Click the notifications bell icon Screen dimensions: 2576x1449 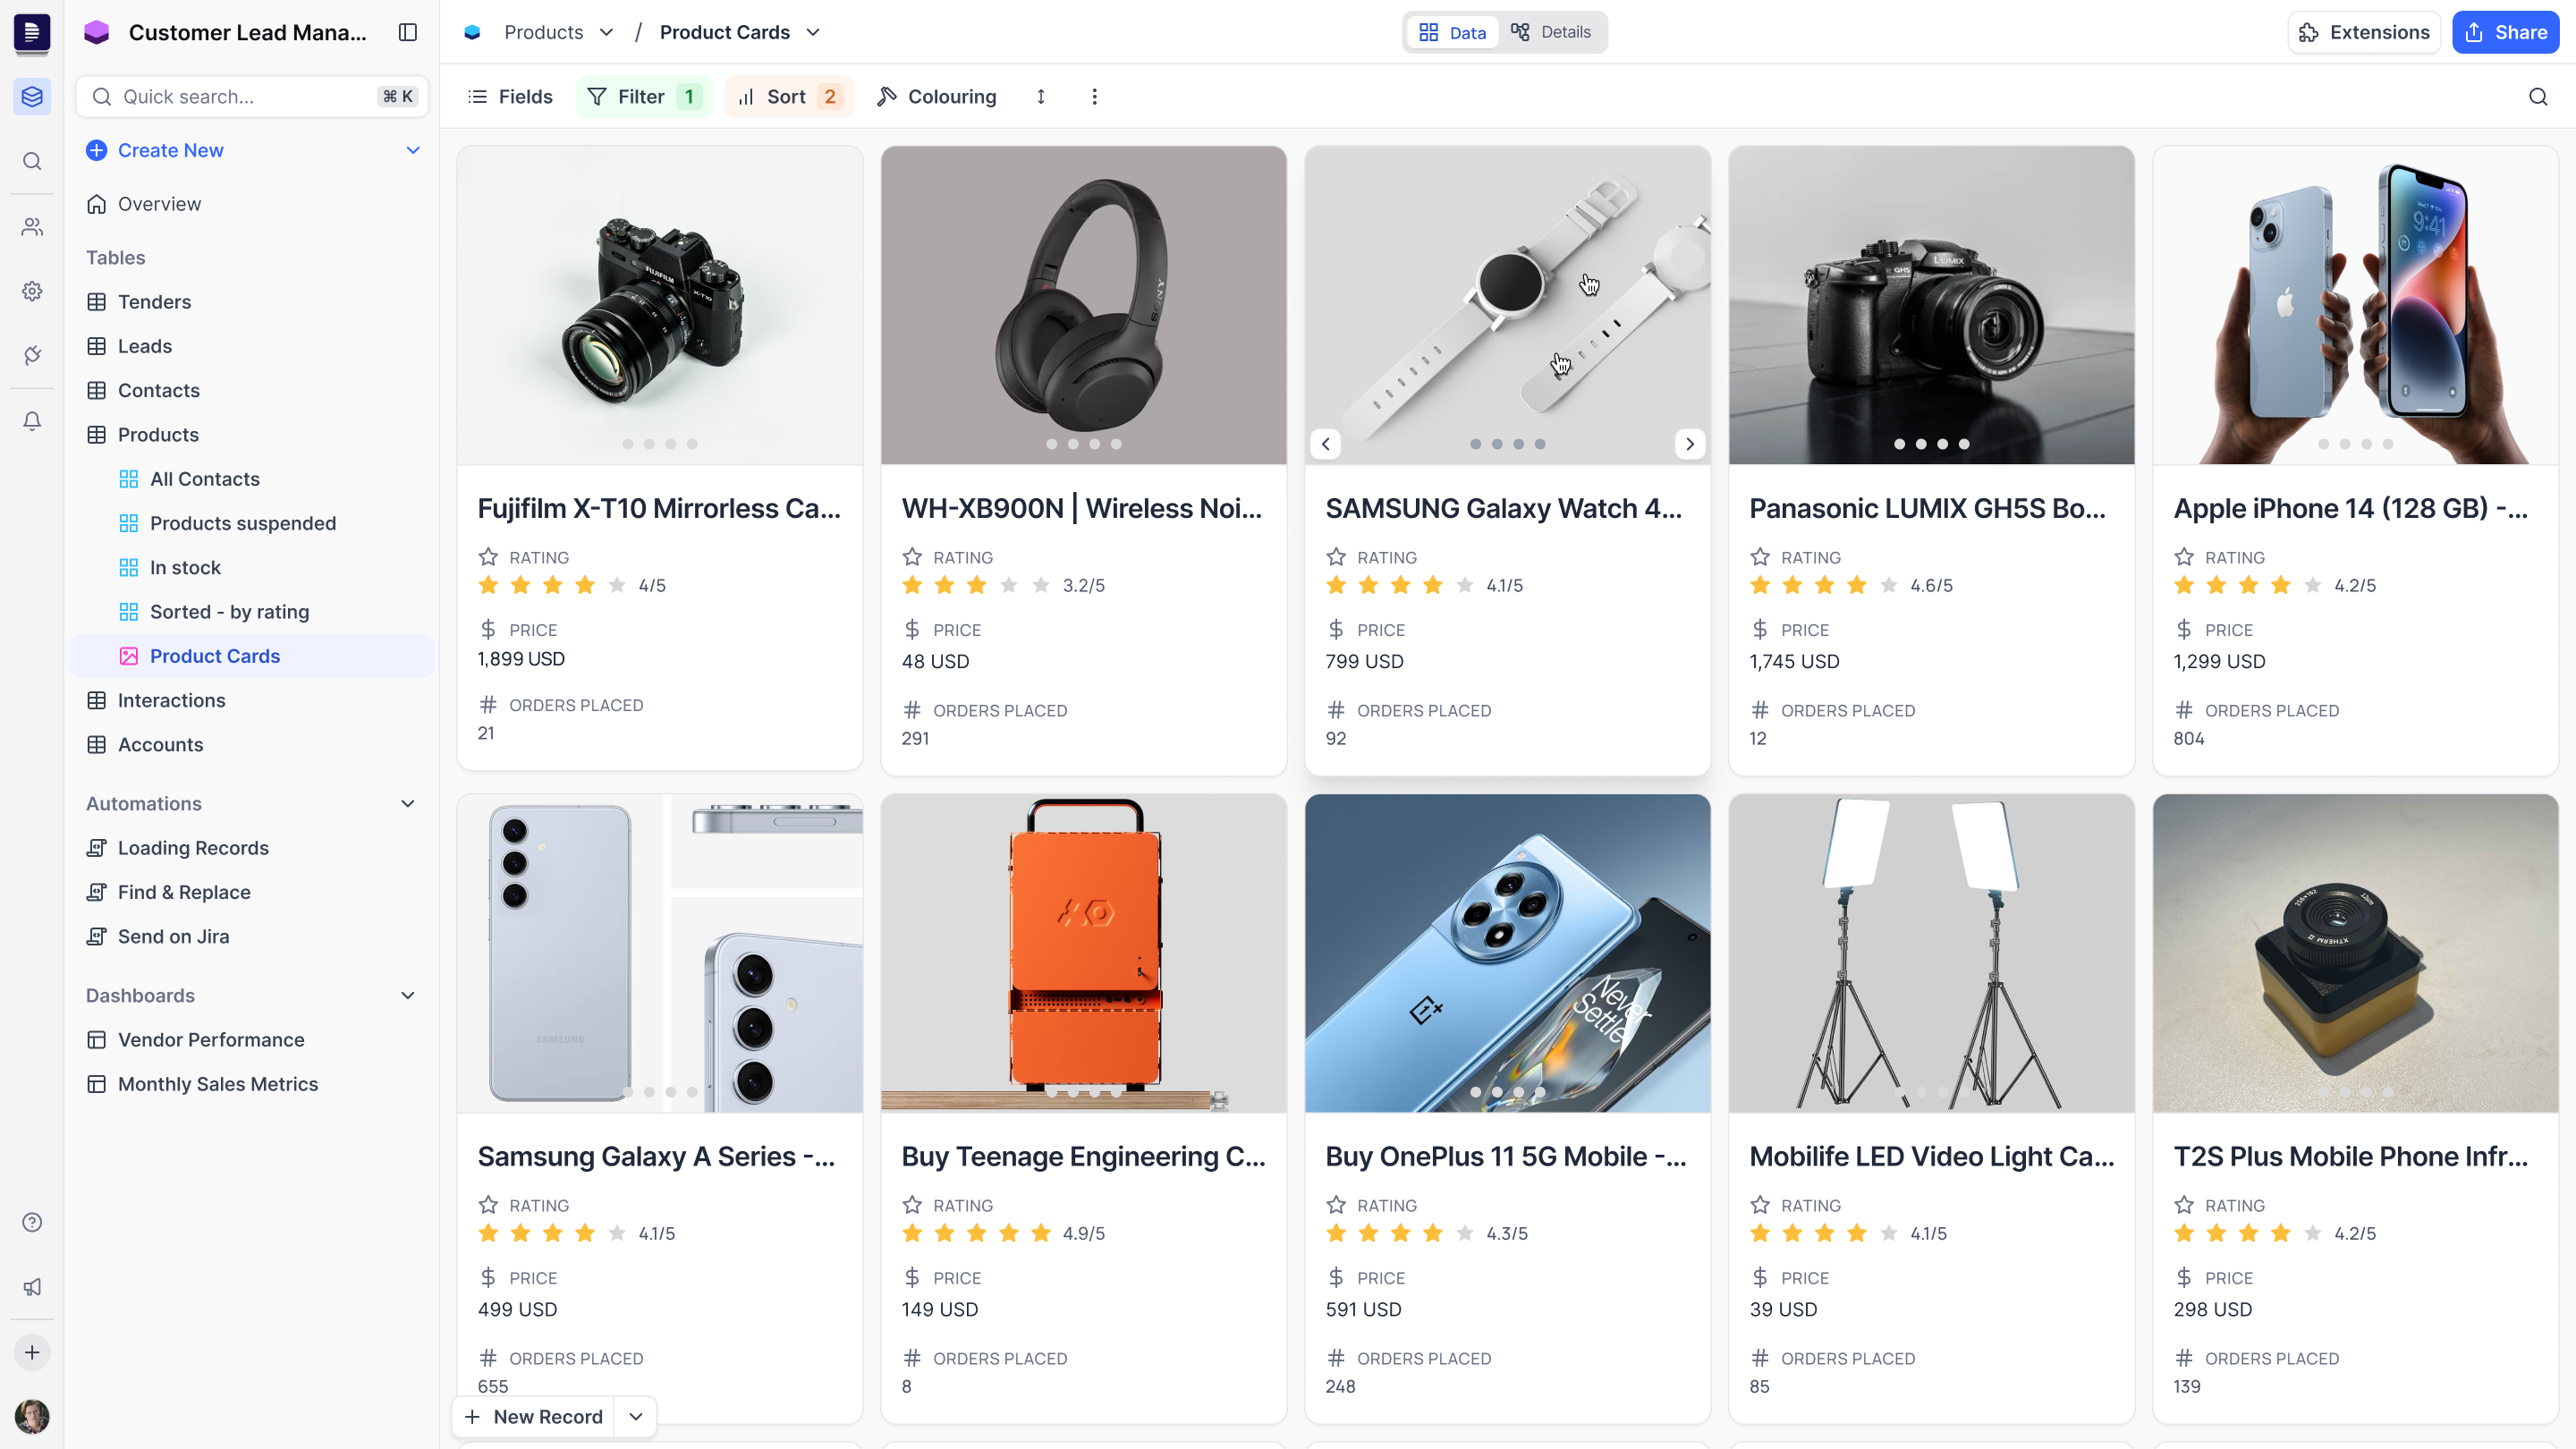pos(32,421)
